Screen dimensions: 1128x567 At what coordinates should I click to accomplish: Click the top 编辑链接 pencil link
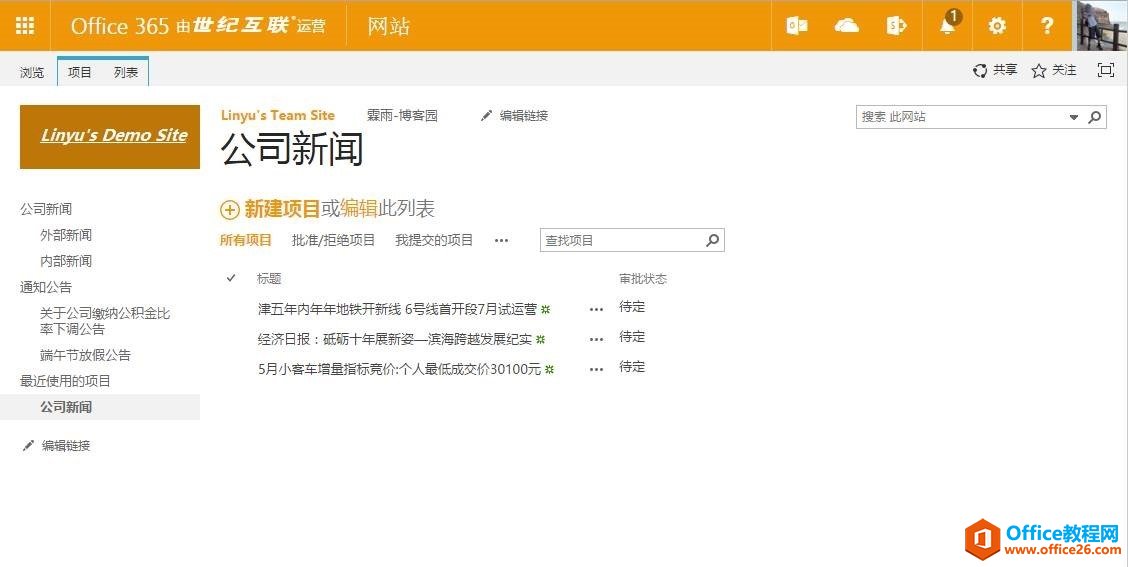coord(514,115)
